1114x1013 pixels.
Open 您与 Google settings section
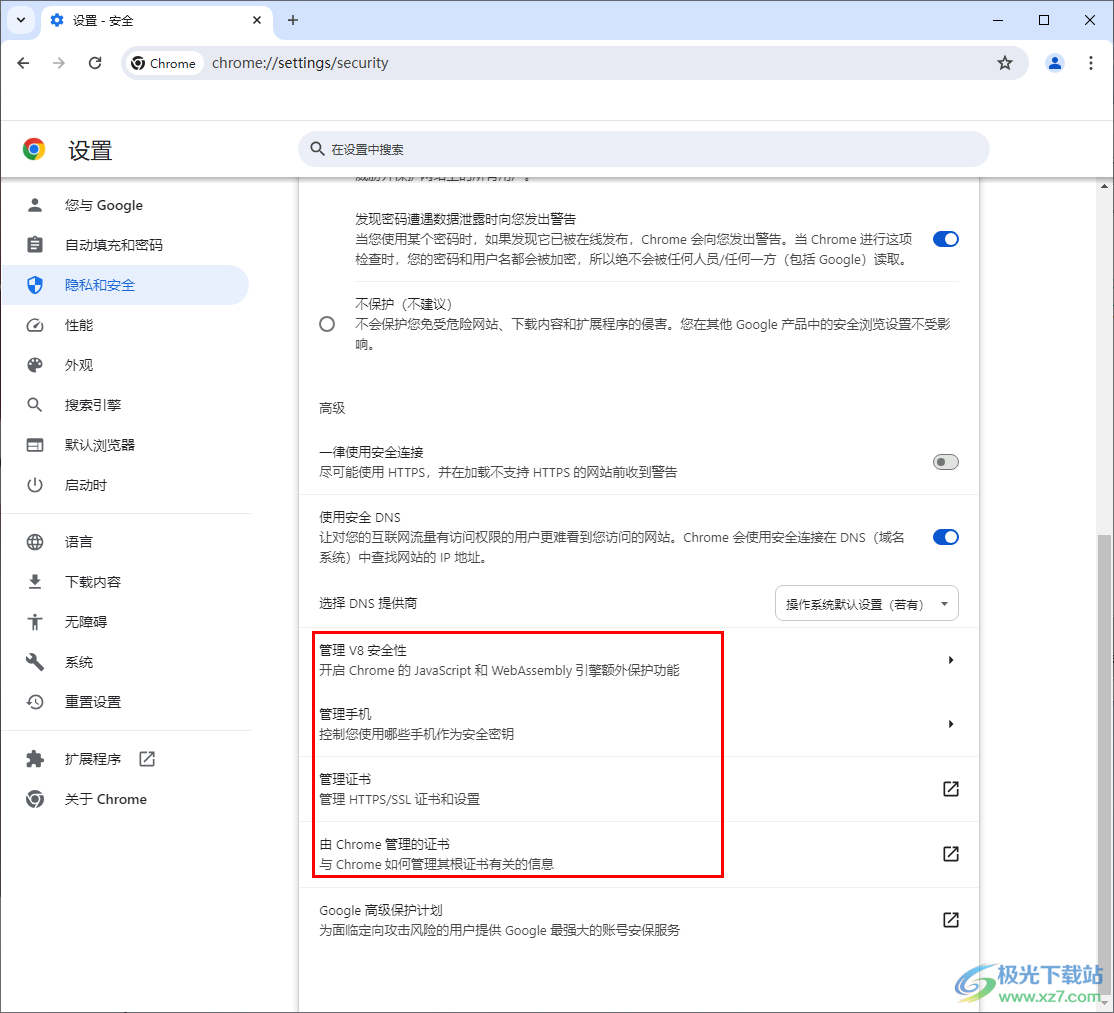click(126, 205)
